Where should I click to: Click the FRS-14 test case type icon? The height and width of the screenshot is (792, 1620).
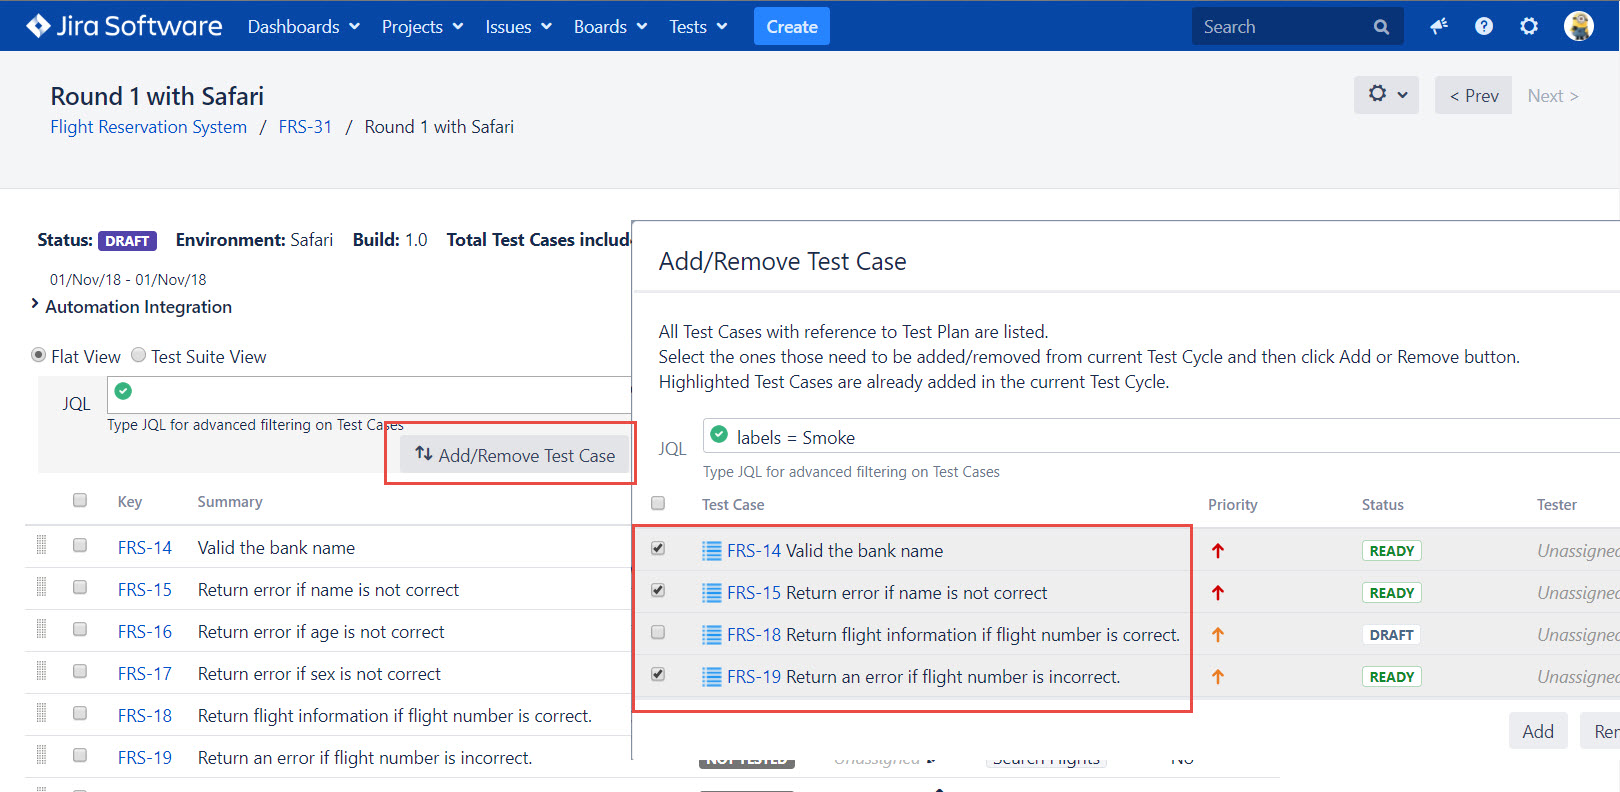click(712, 550)
